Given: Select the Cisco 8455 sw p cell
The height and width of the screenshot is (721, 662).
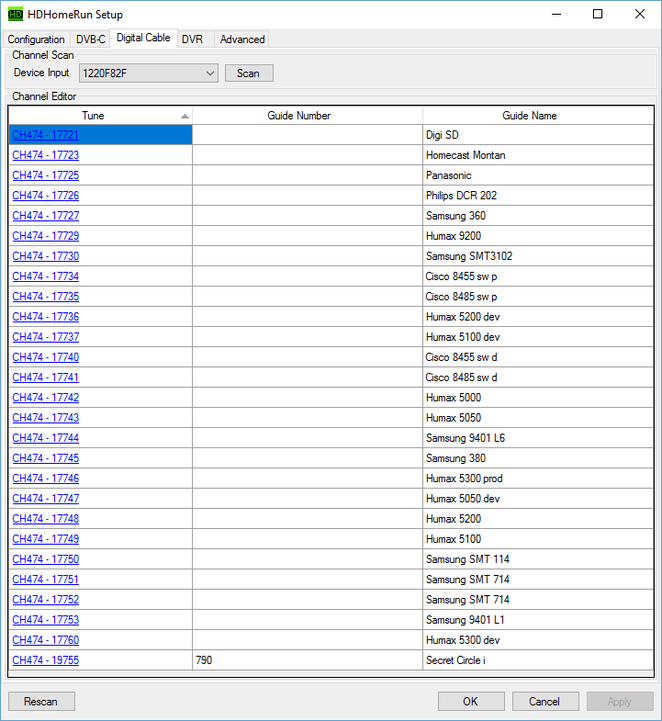Looking at the screenshot, I should [x=538, y=276].
